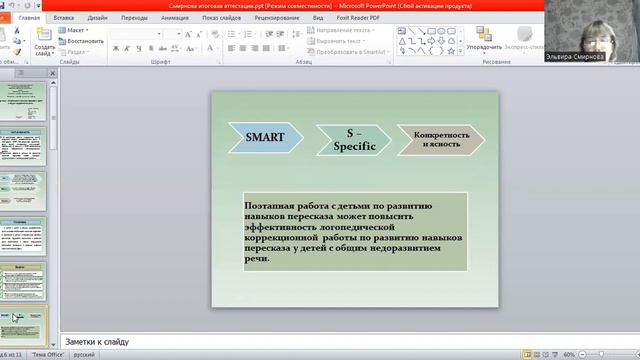This screenshot has height=360, width=640.
Task: Select the triangle shape
Action: click(x=402, y=41)
